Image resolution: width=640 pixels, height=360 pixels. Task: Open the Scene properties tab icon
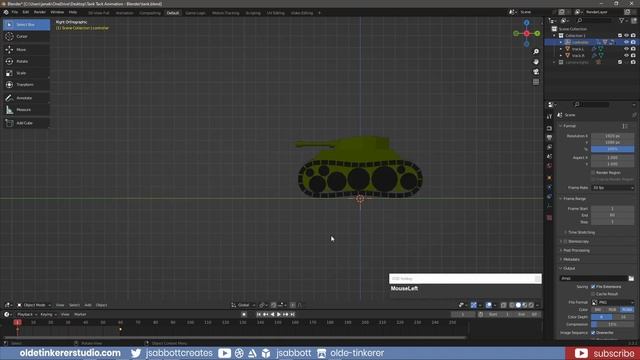[549, 156]
